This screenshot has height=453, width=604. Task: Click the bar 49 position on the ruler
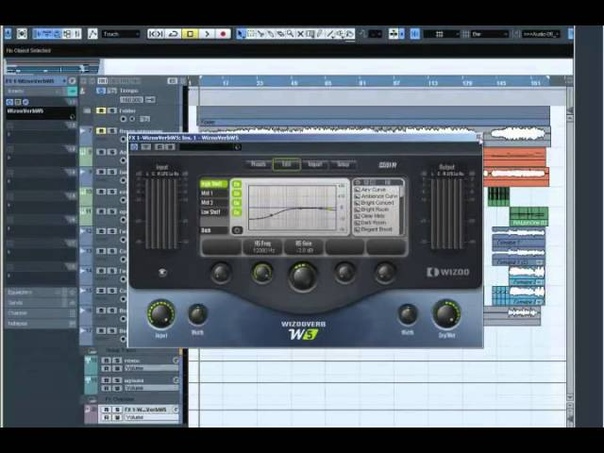[294, 82]
